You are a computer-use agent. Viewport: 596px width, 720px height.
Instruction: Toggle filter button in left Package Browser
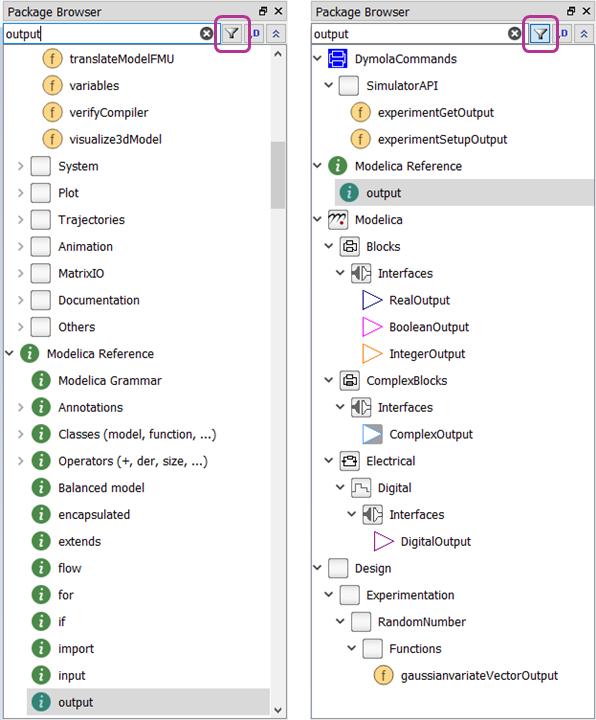tap(232, 34)
